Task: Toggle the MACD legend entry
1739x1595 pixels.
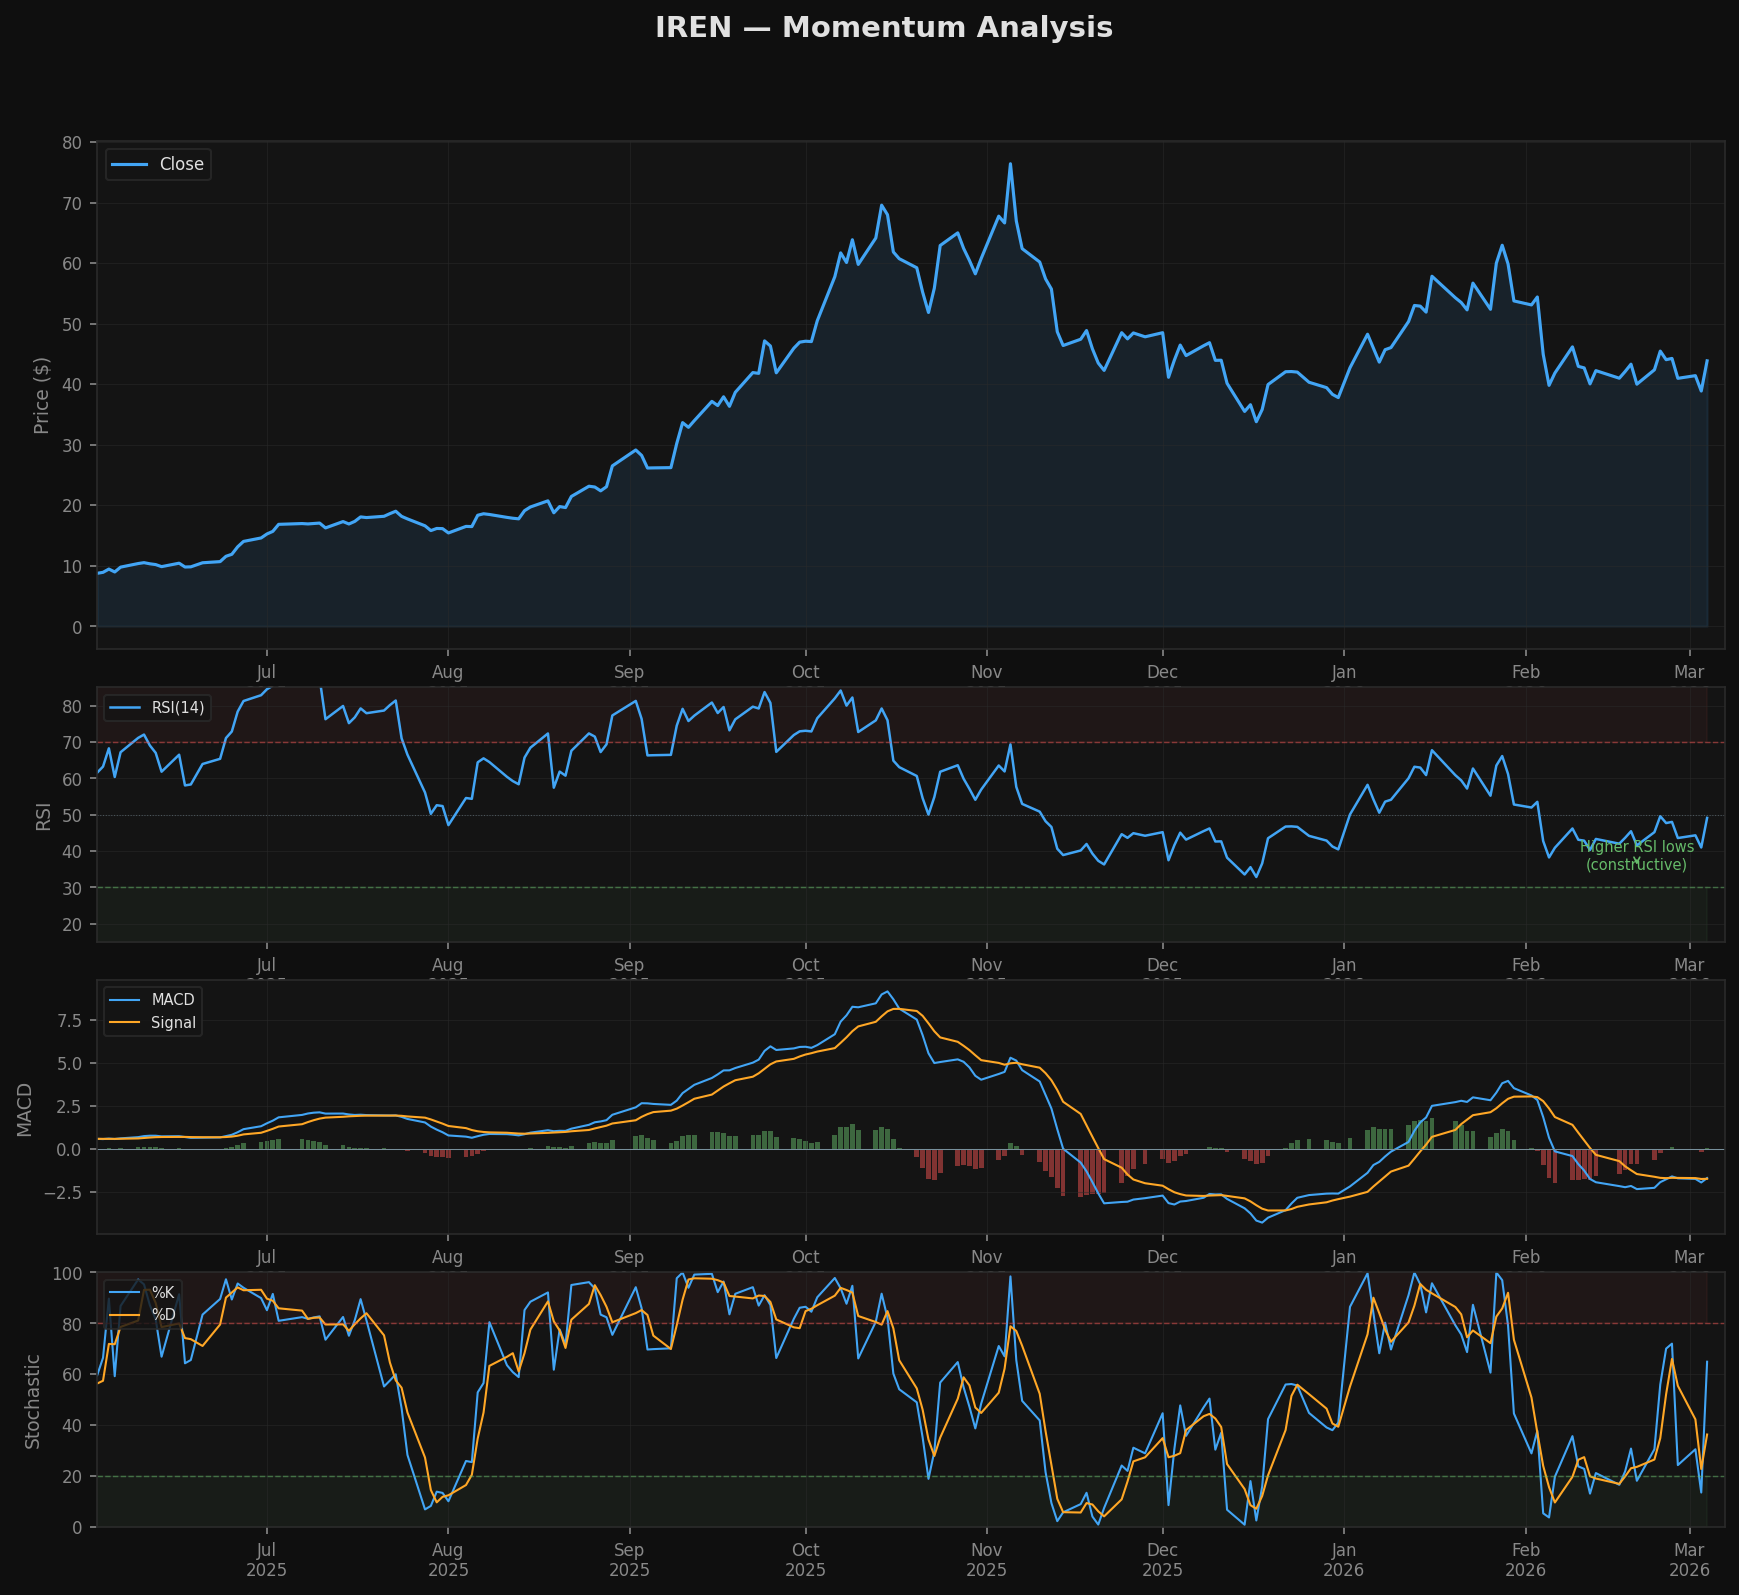Action: [173, 1000]
